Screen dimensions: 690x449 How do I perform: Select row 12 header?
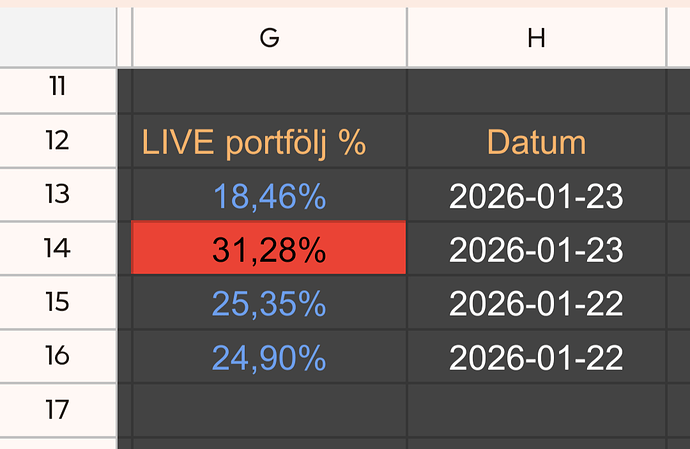pyautogui.click(x=58, y=141)
